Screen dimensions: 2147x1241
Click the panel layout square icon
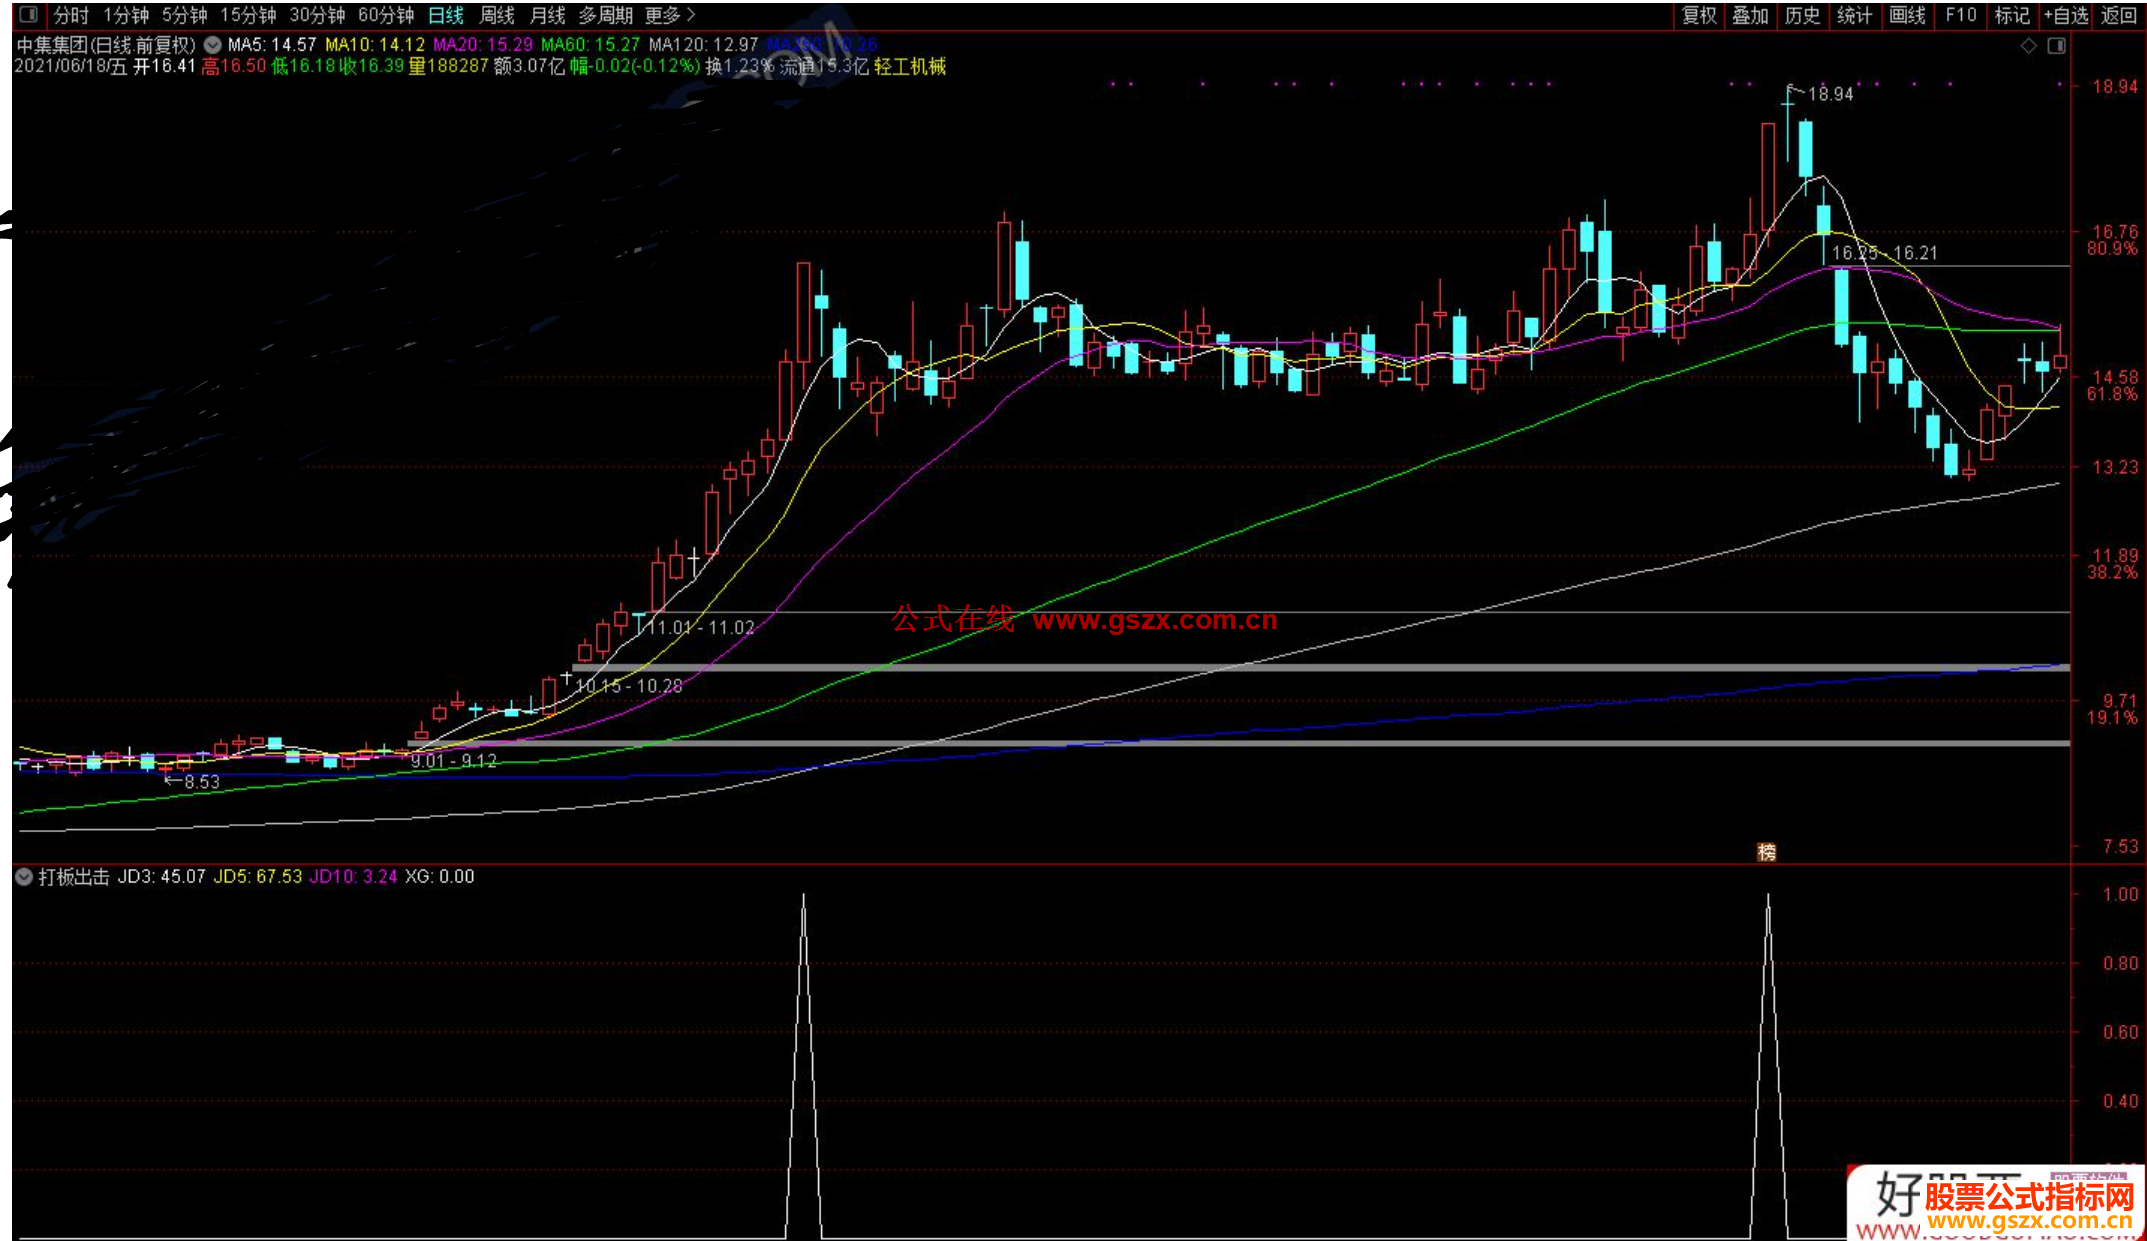pyautogui.click(x=2057, y=46)
